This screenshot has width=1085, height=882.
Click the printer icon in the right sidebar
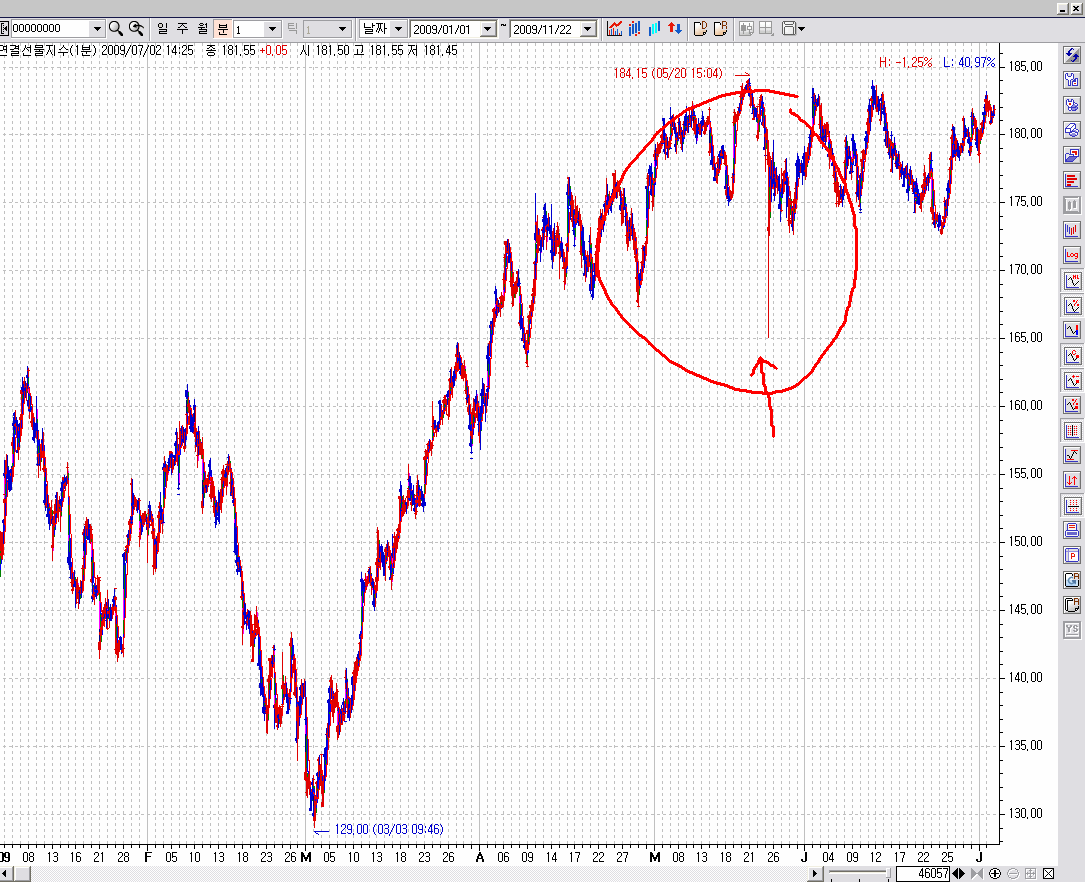[1072, 530]
